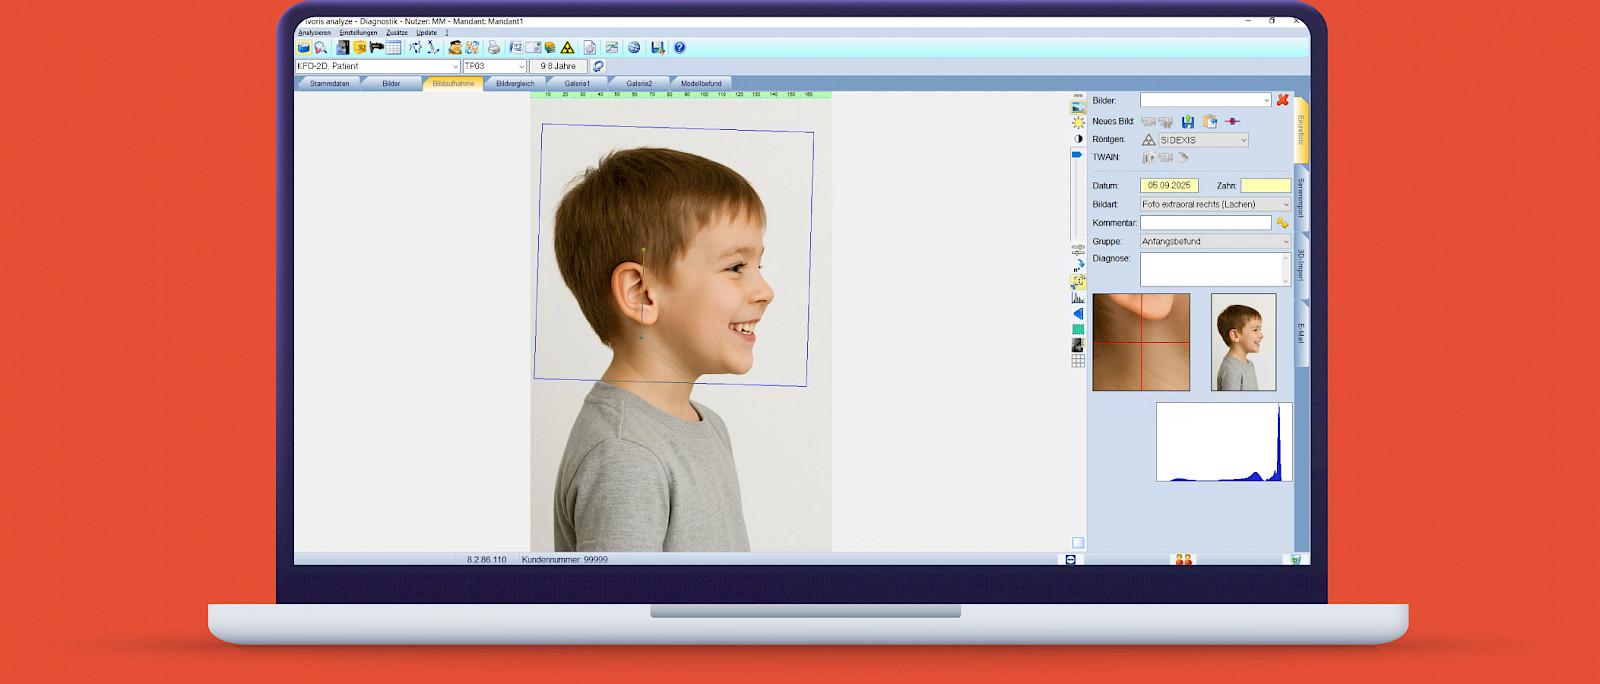Open the Einstellungen menu
Screen dimensions: 1600x684
[x=358, y=33]
